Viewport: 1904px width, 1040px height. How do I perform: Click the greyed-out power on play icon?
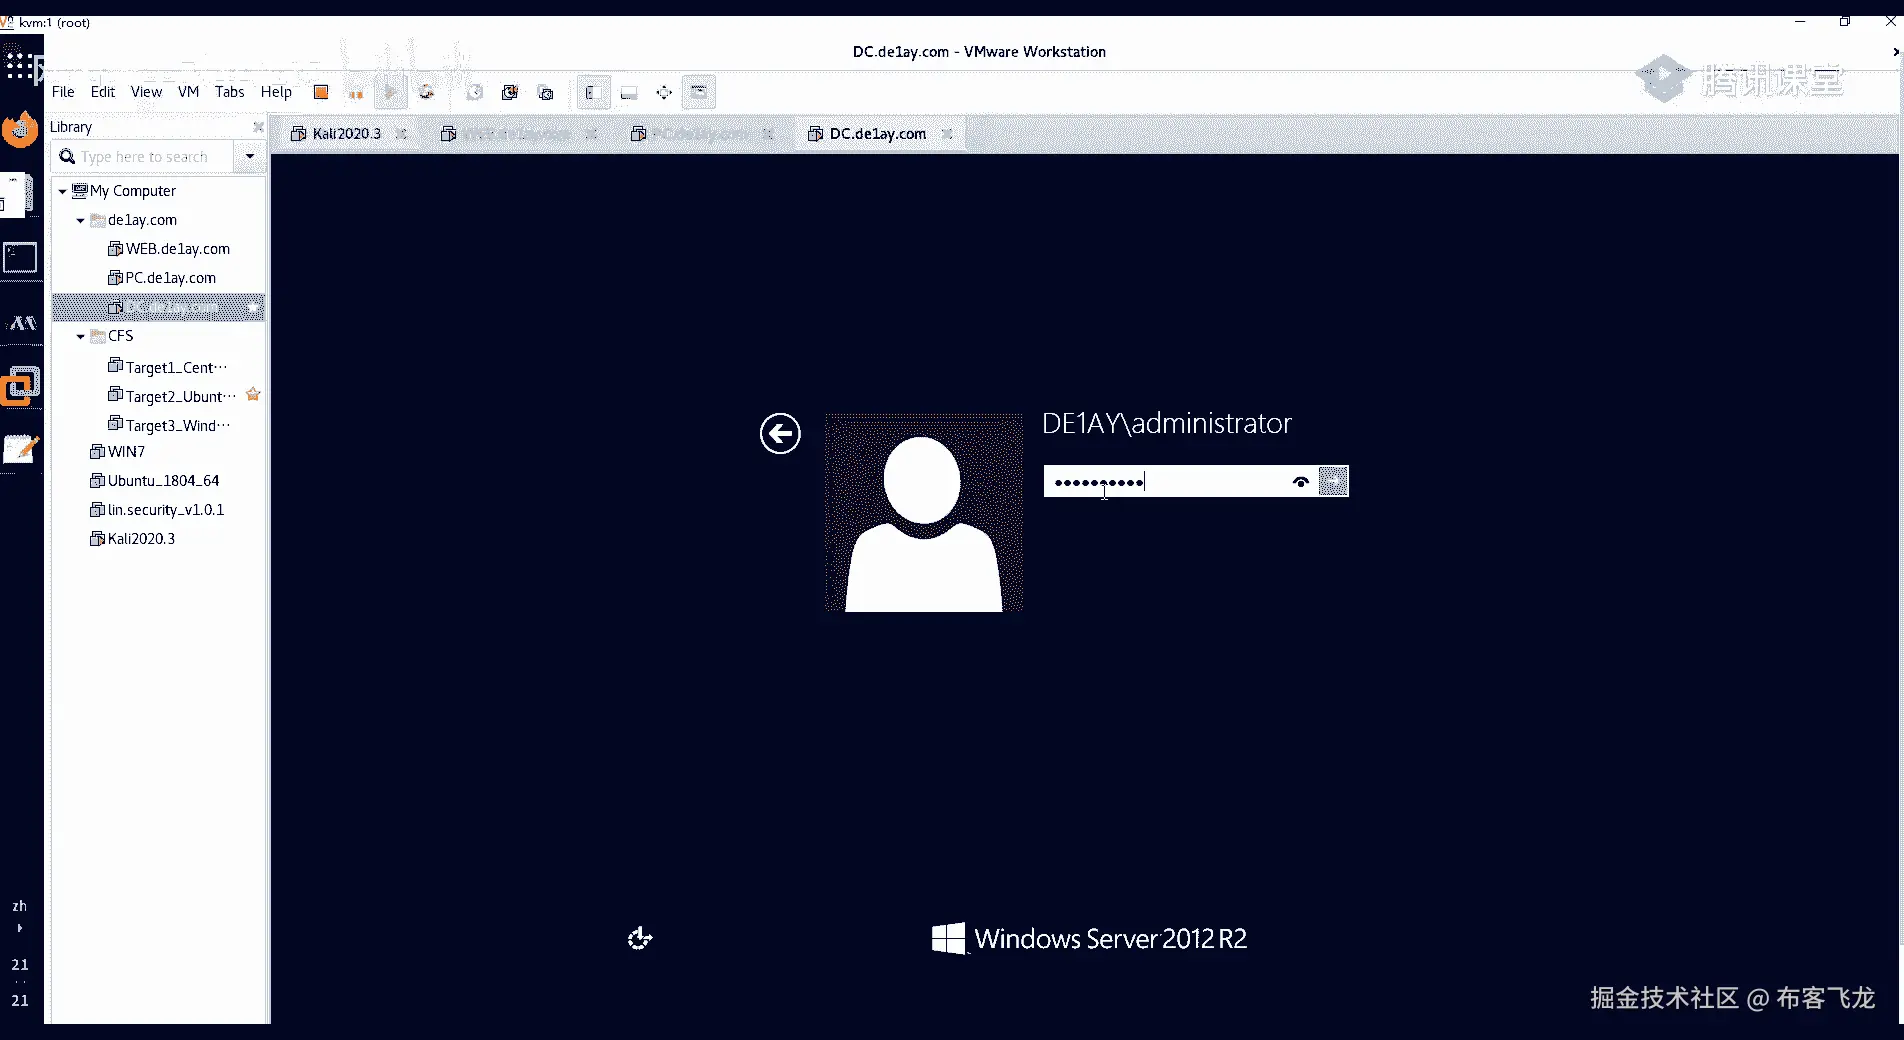click(x=391, y=93)
